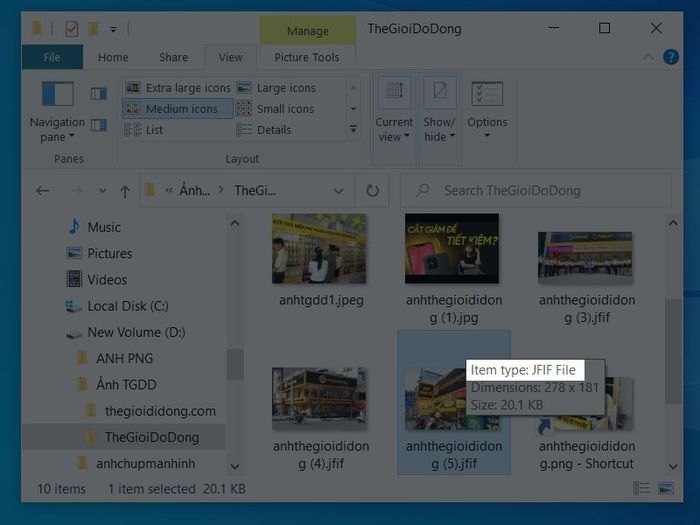This screenshot has height=525, width=700.
Task: Select the View ribbon tab
Action: (230, 57)
